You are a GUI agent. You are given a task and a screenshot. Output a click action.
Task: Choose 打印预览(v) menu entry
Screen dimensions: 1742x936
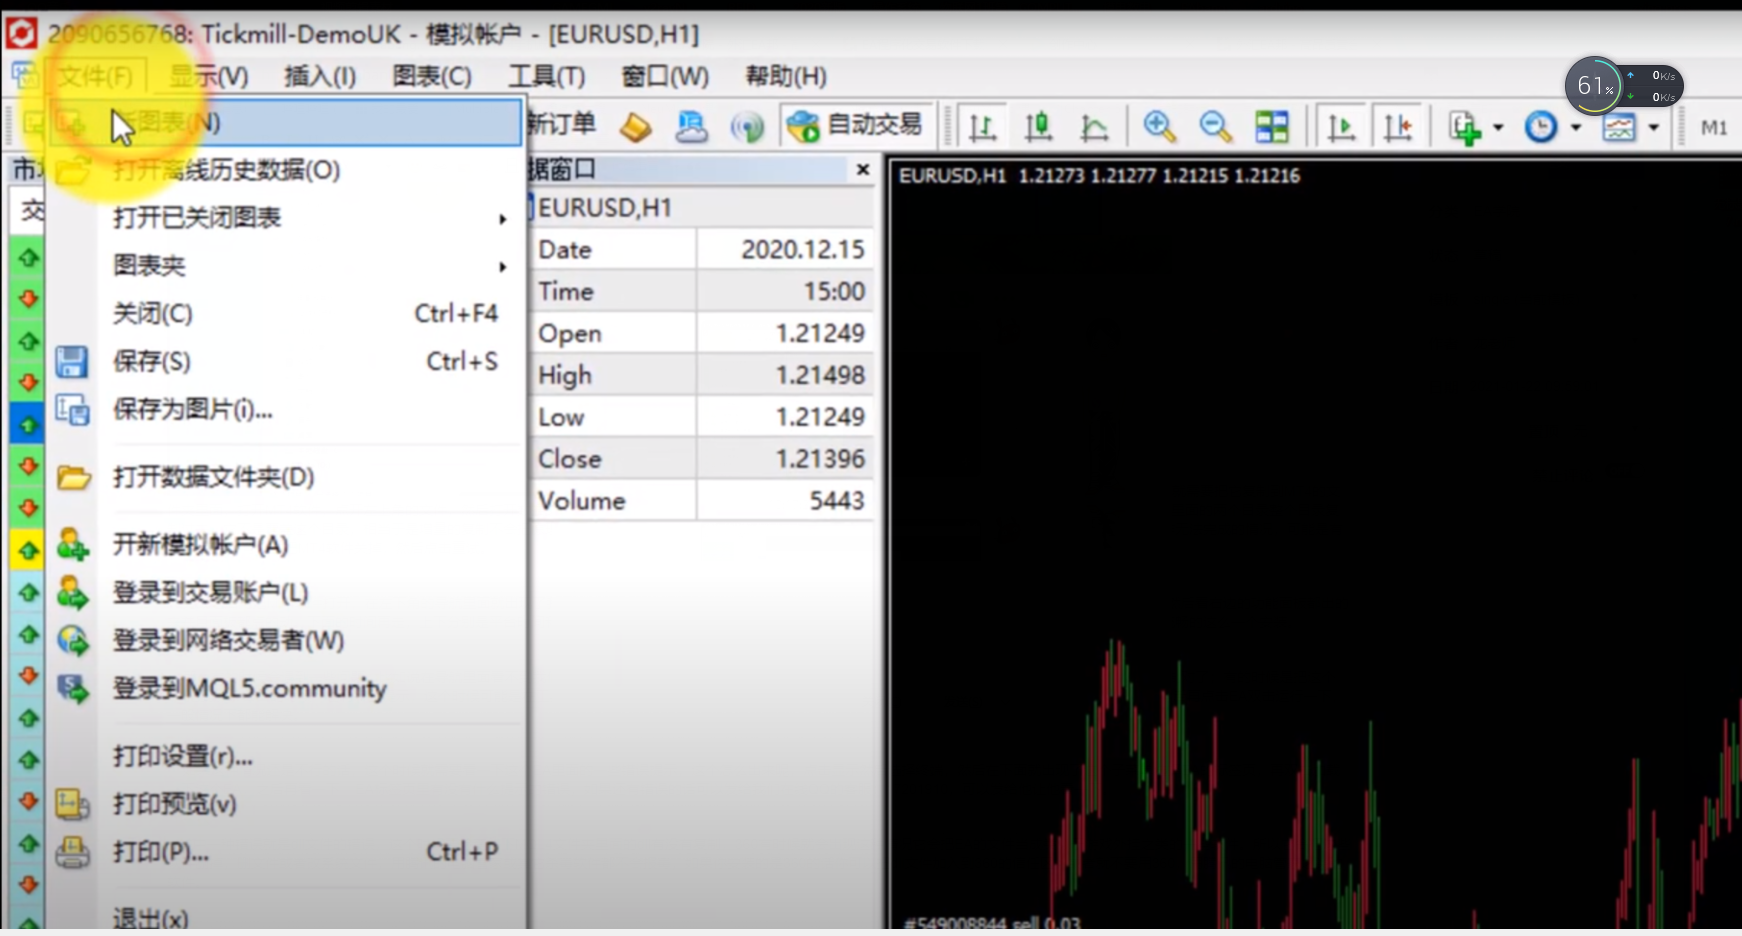pos(284,805)
